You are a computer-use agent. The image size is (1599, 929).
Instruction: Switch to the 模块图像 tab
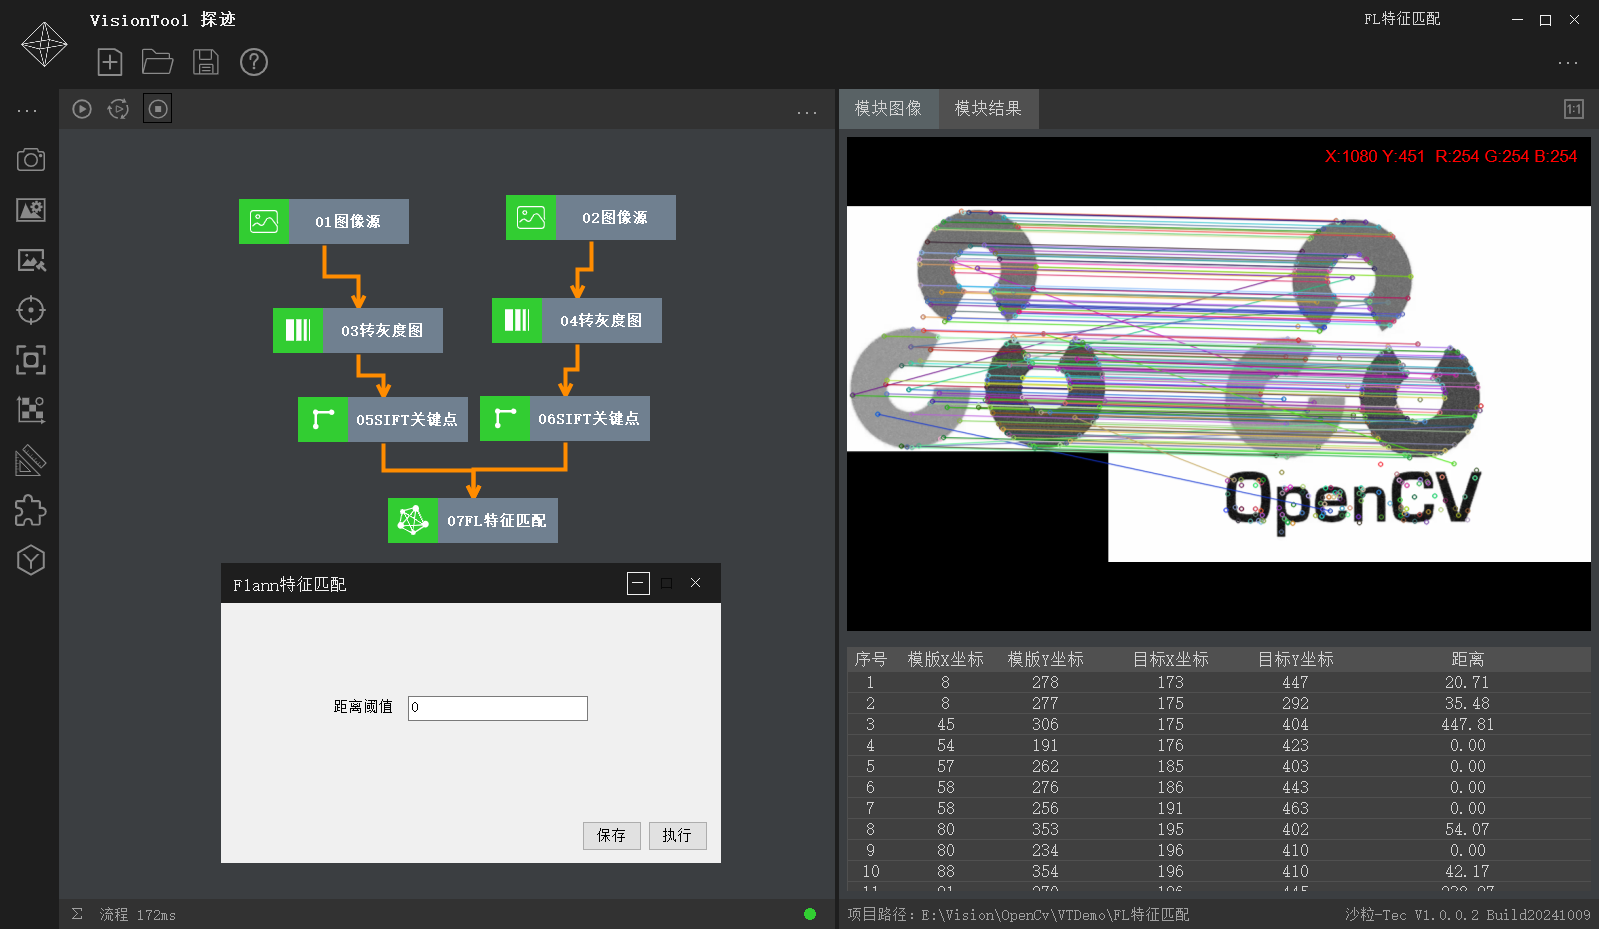[888, 108]
